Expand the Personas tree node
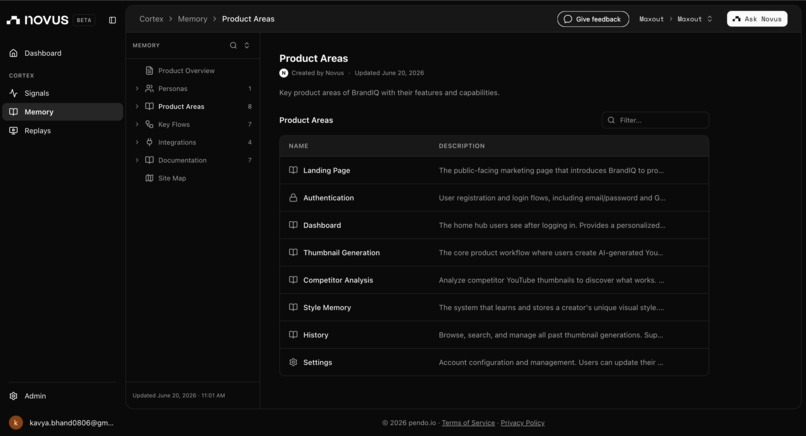This screenshot has width=806, height=436. [x=137, y=88]
